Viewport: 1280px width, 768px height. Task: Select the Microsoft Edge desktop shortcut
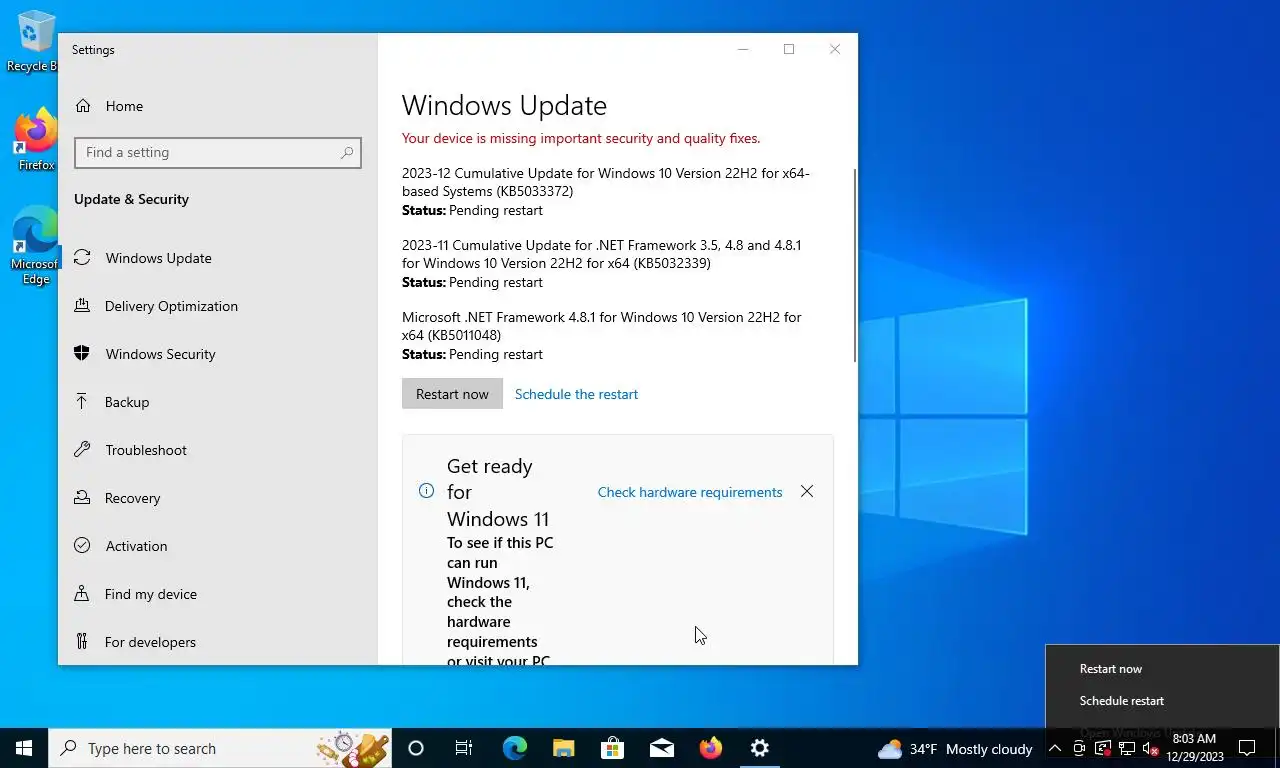click(x=36, y=246)
